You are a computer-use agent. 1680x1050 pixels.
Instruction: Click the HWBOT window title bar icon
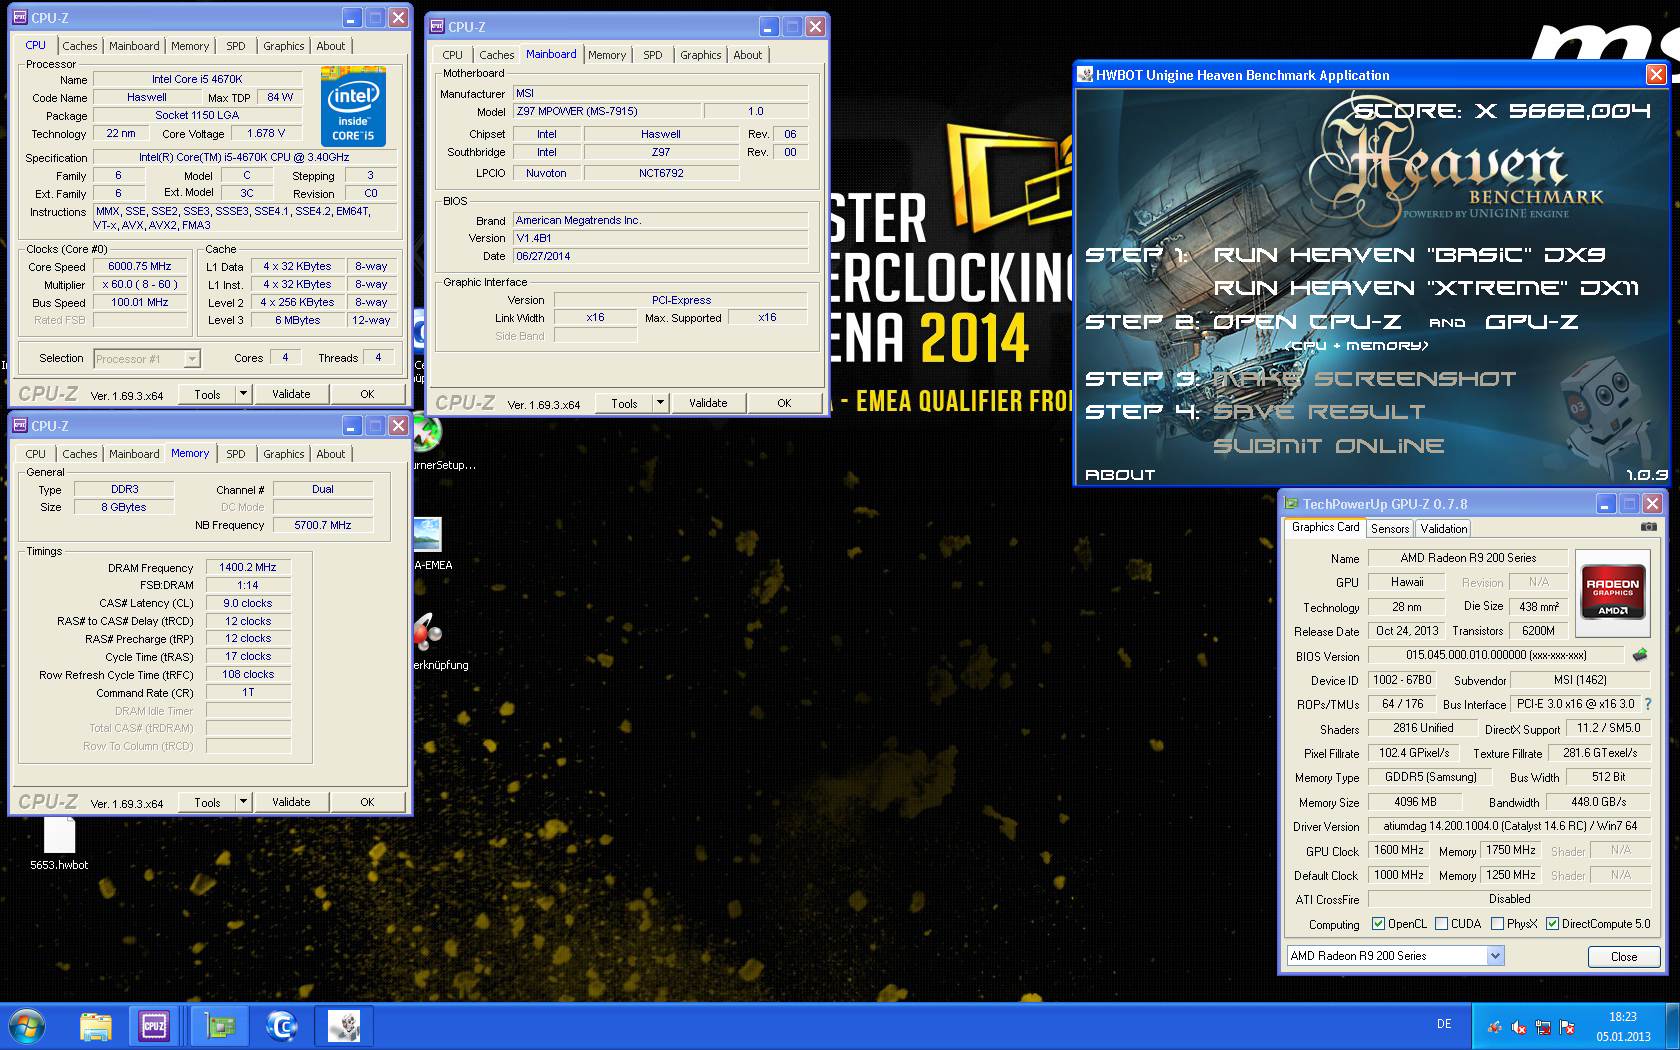coord(1086,75)
